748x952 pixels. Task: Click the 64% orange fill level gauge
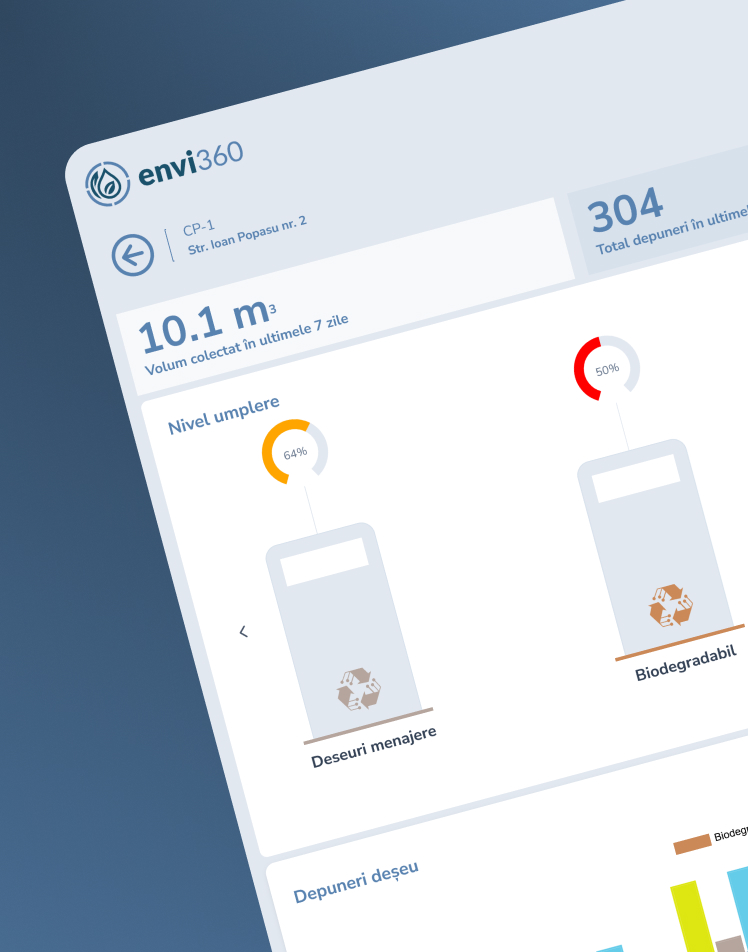point(295,452)
